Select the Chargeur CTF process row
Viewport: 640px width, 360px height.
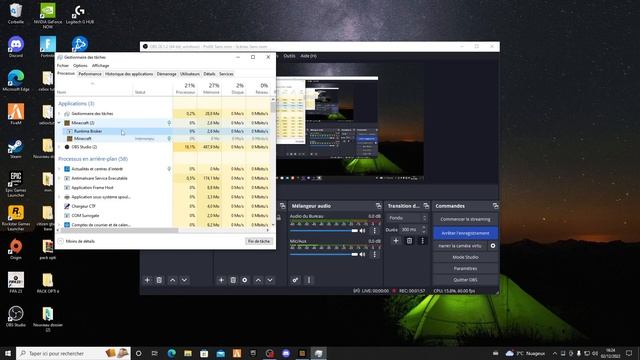[163, 206]
